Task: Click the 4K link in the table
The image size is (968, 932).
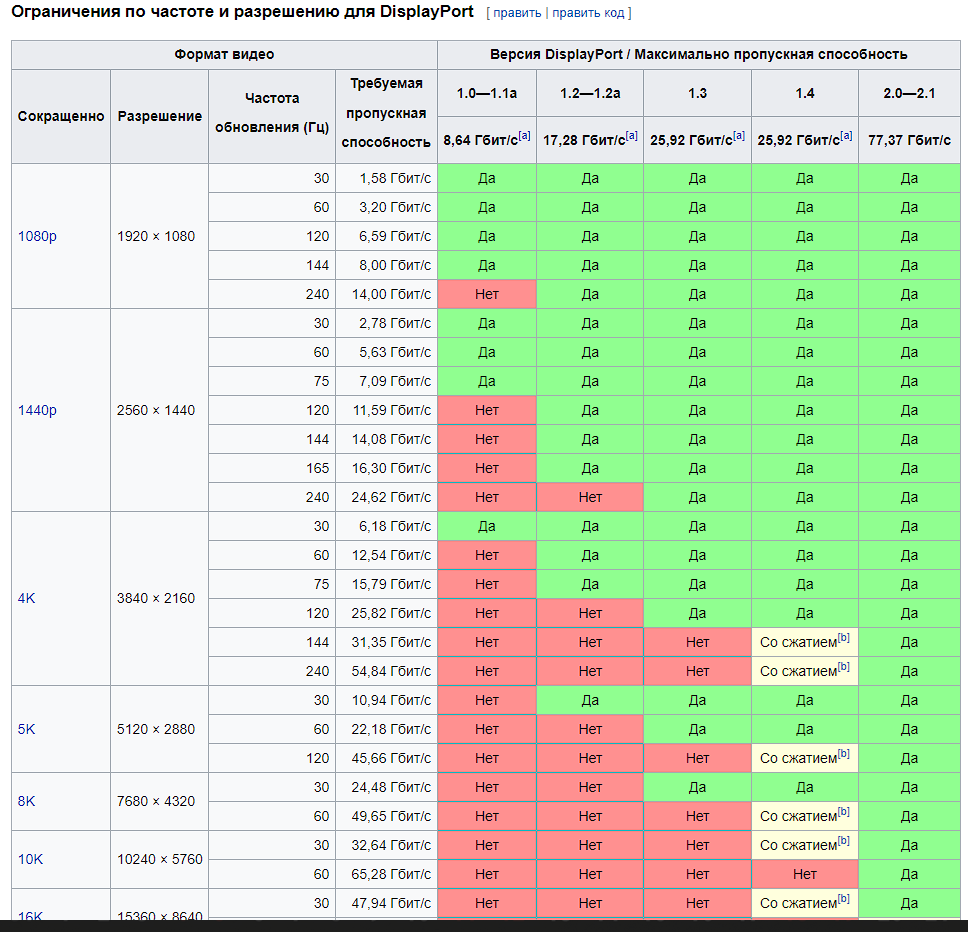Action: (27, 599)
